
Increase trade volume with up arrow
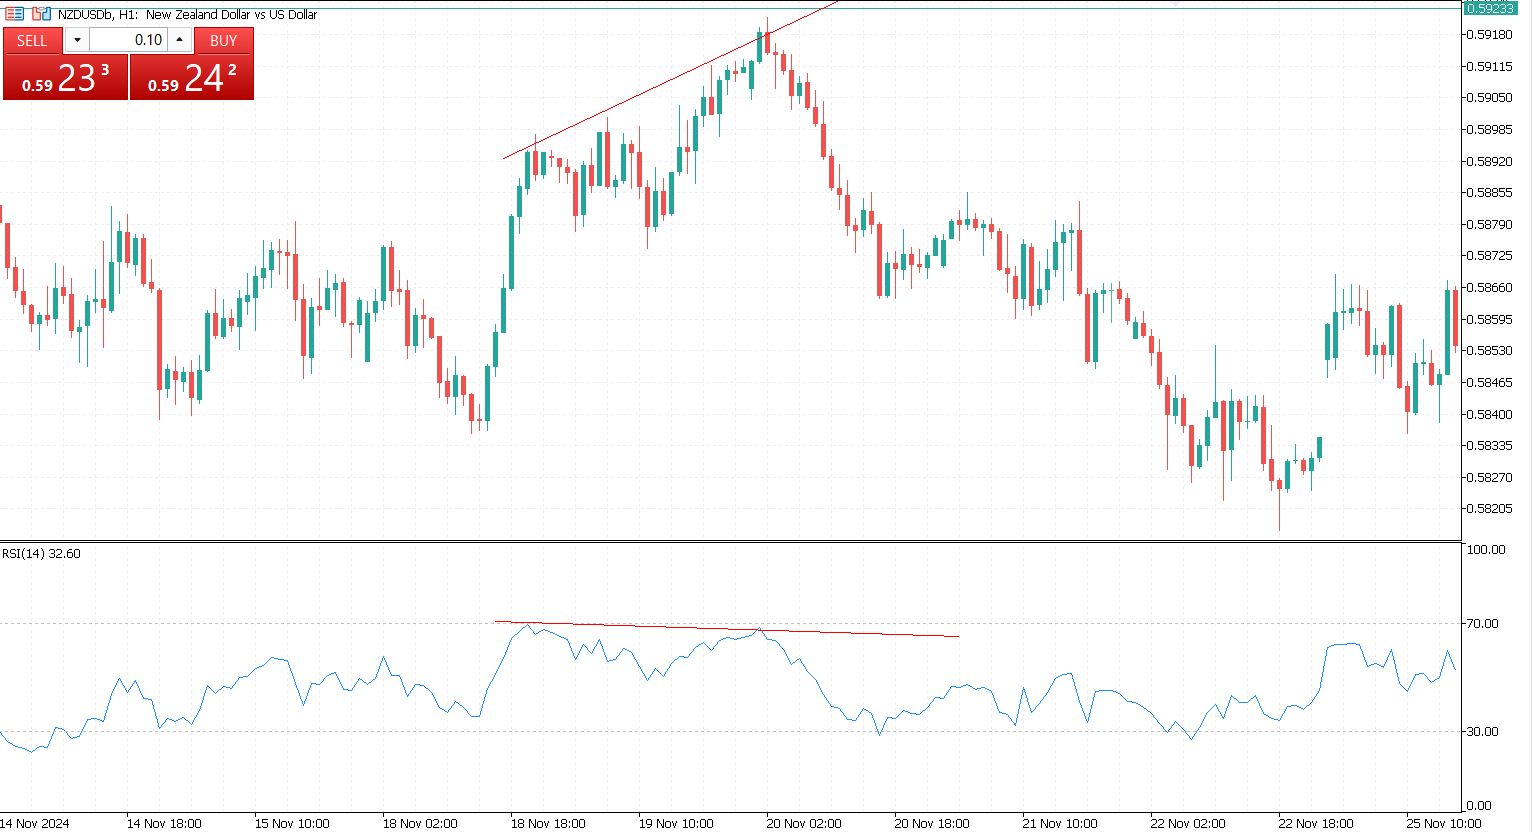(x=180, y=40)
